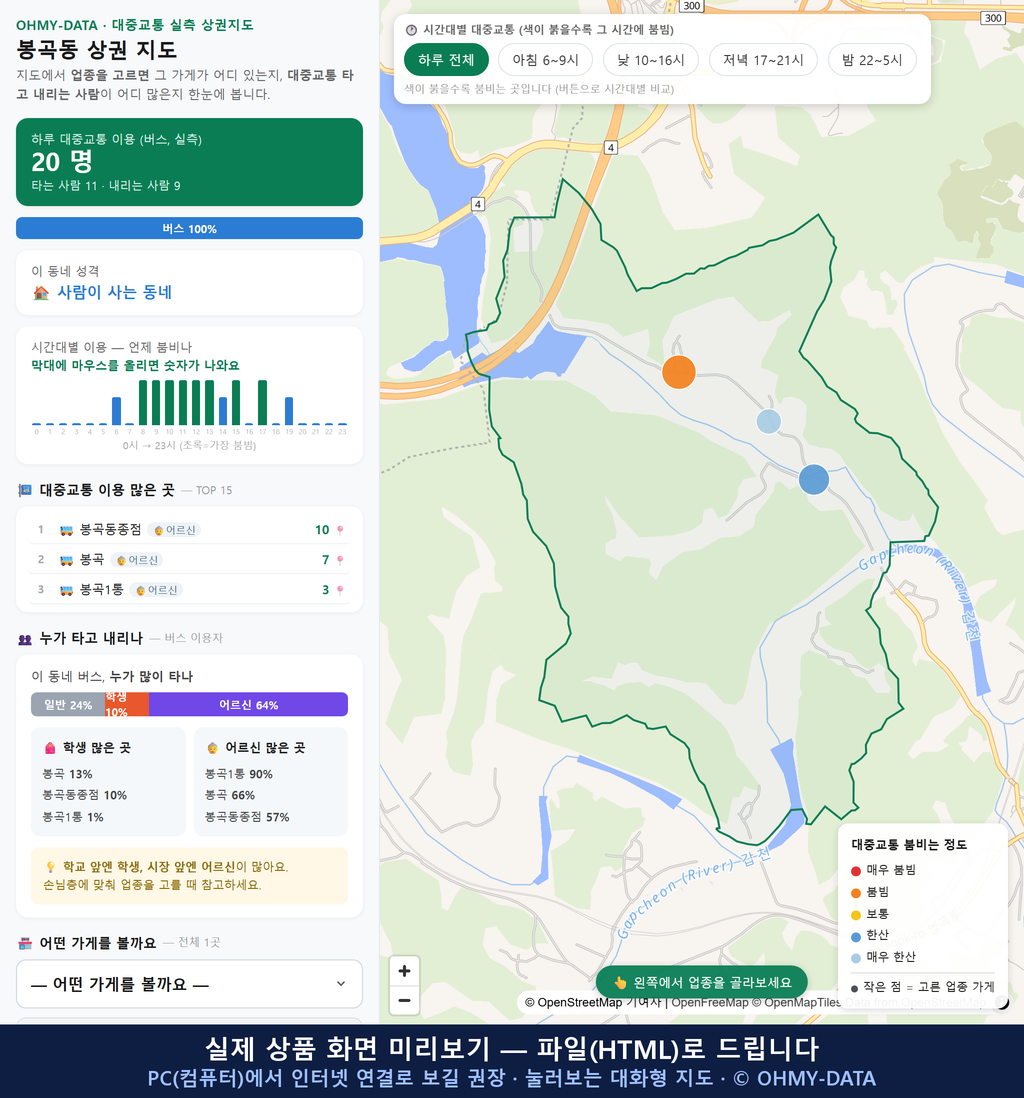
Task: Click bus icon of 봉곡1통 entry
Action: pos(67,590)
